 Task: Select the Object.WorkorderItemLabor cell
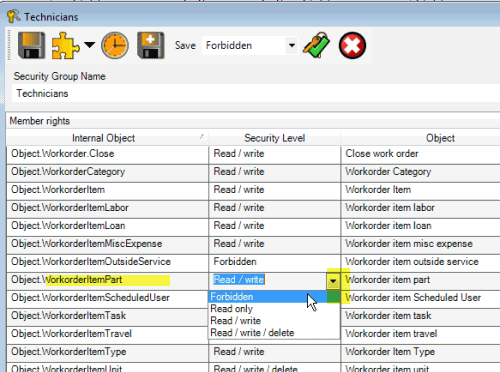pos(107,208)
